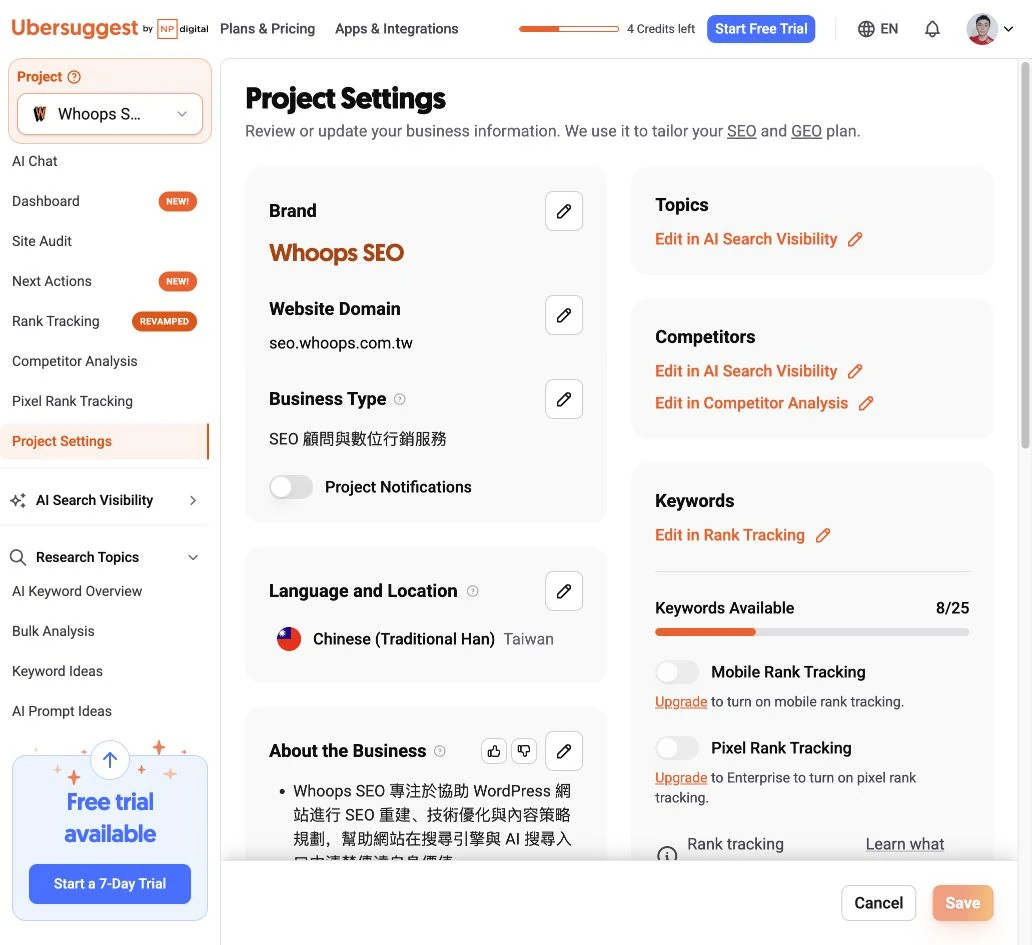Click the Keywords Available progress bar
The width and height of the screenshot is (1032, 945).
click(812, 632)
